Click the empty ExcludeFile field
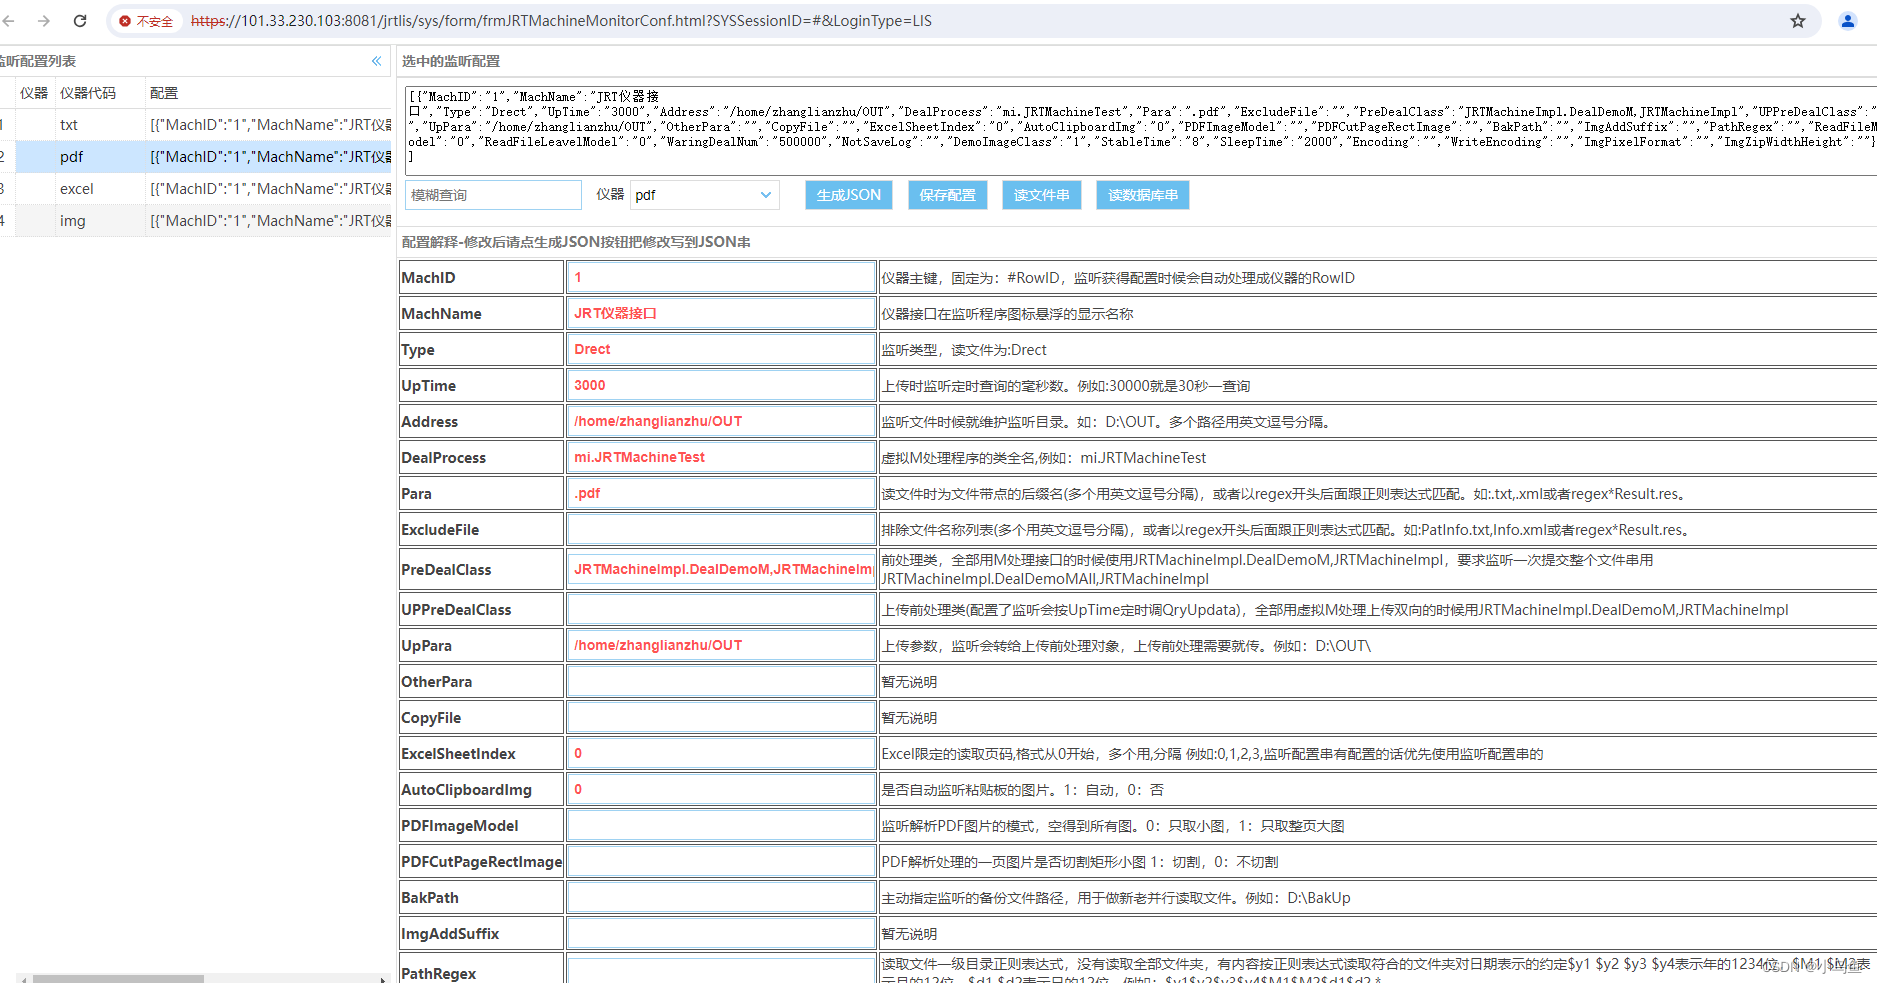 [721, 529]
